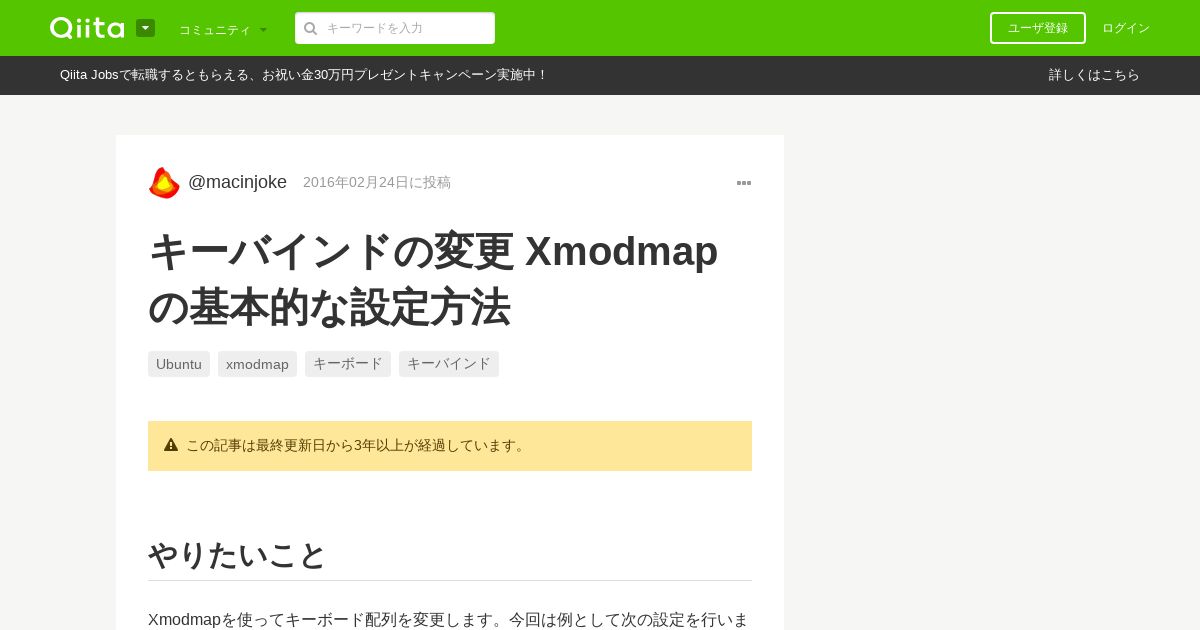Open macinjoke's avatar image

point(164,182)
